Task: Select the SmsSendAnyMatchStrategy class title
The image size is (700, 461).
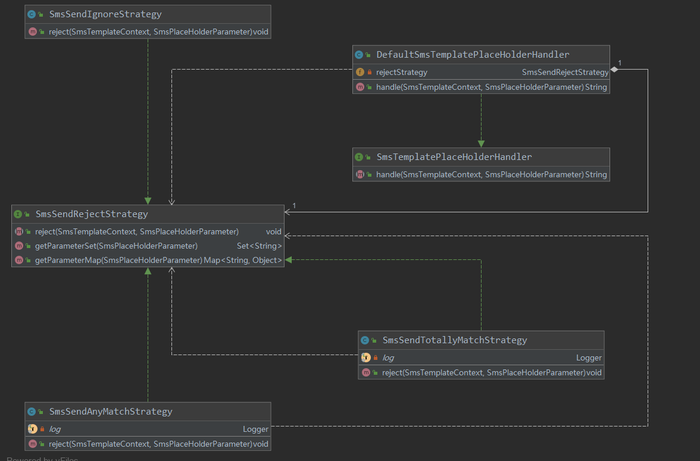Action: 110,411
